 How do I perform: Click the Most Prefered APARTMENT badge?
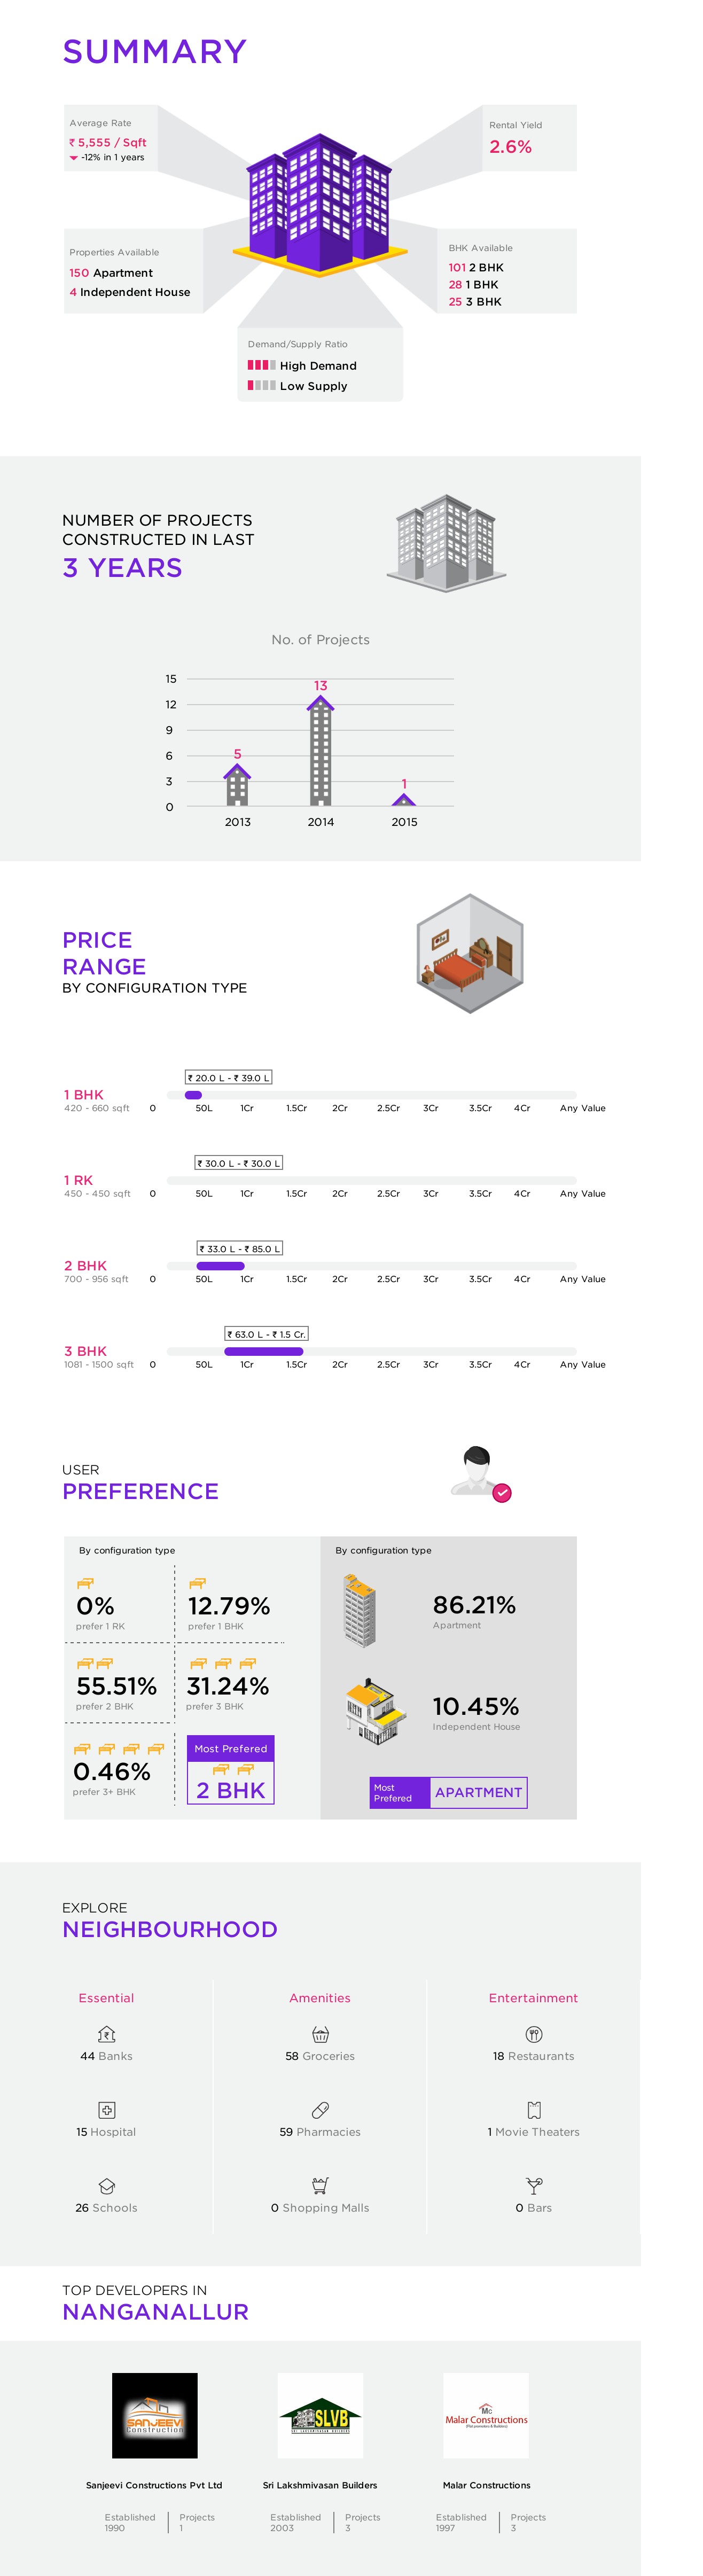(448, 1792)
